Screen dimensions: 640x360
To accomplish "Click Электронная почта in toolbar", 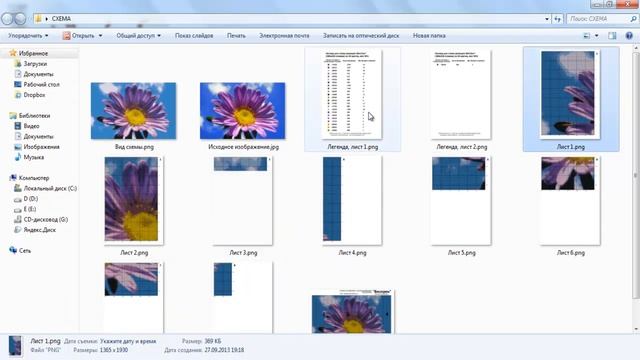I will pos(284,36).
